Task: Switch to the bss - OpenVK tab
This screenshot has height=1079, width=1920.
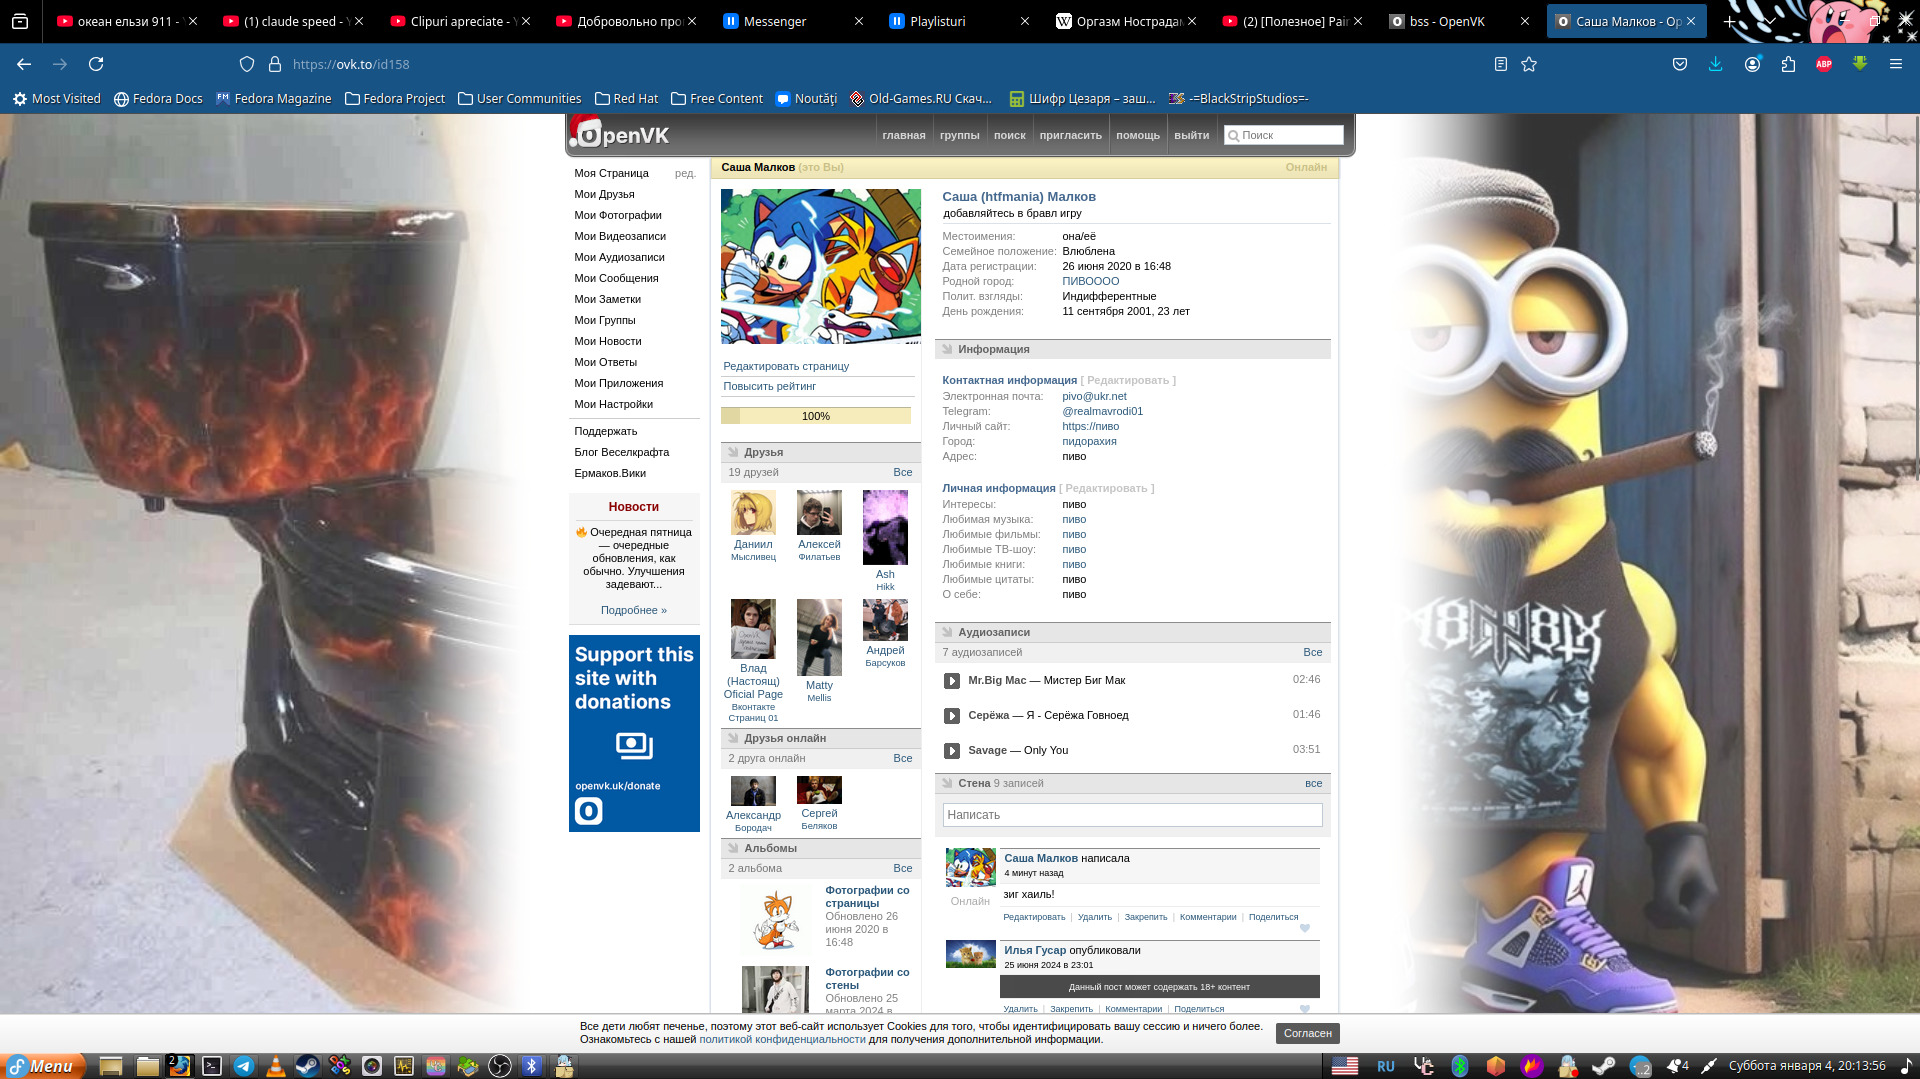Action: 1458,21
